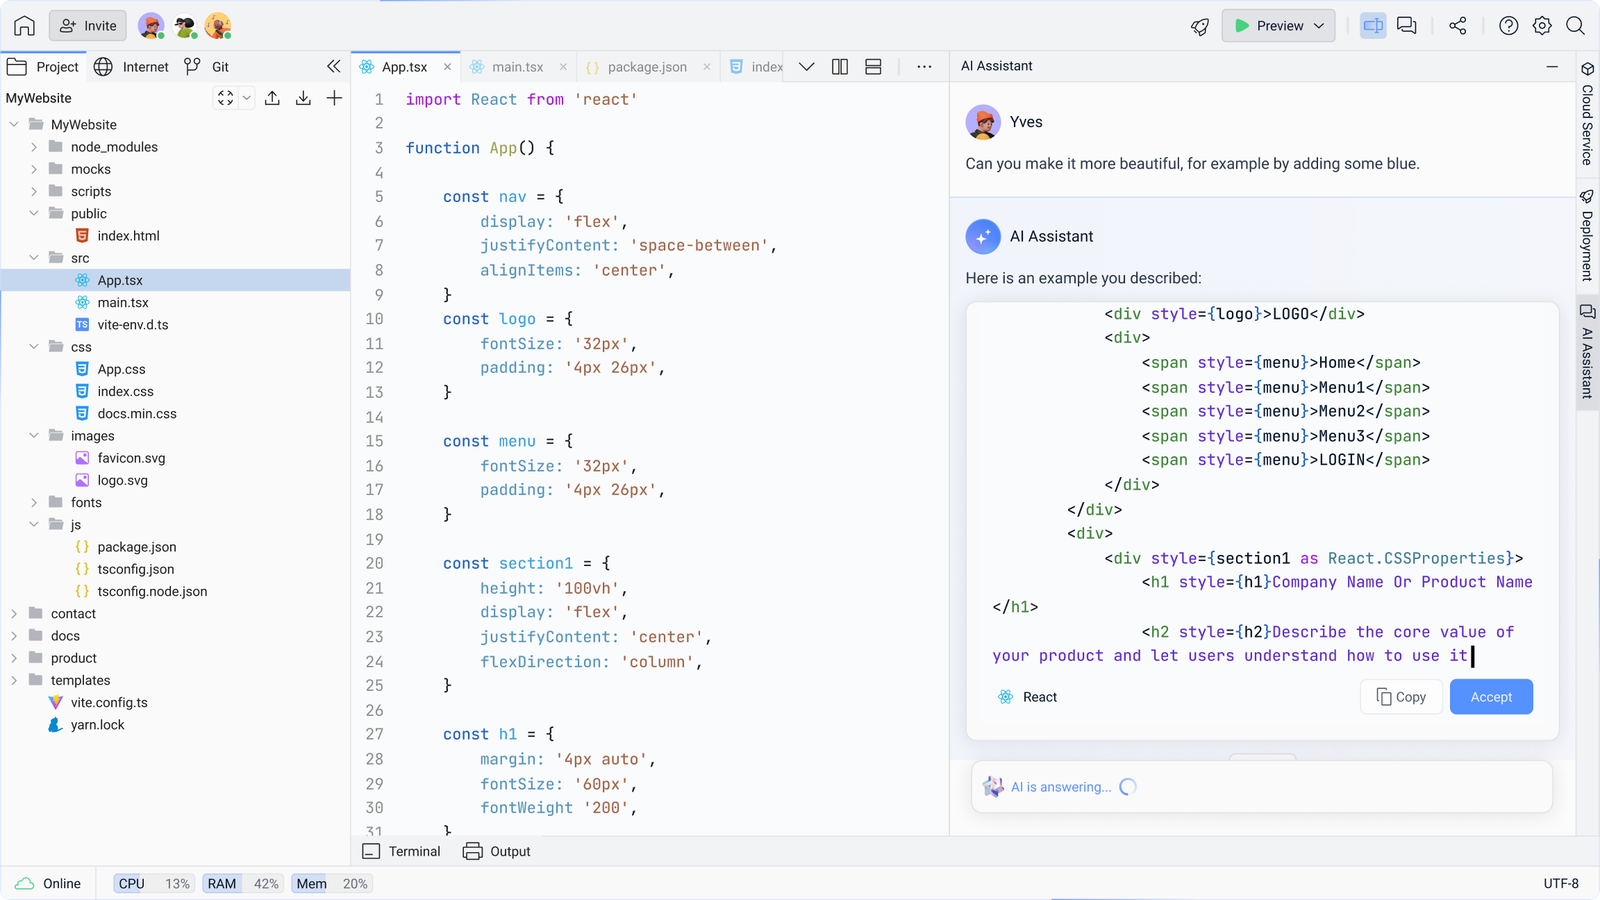Switch to the Git tab
Image resolution: width=1600 pixels, height=900 pixels.
pyautogui.click(x=208, y=67)
